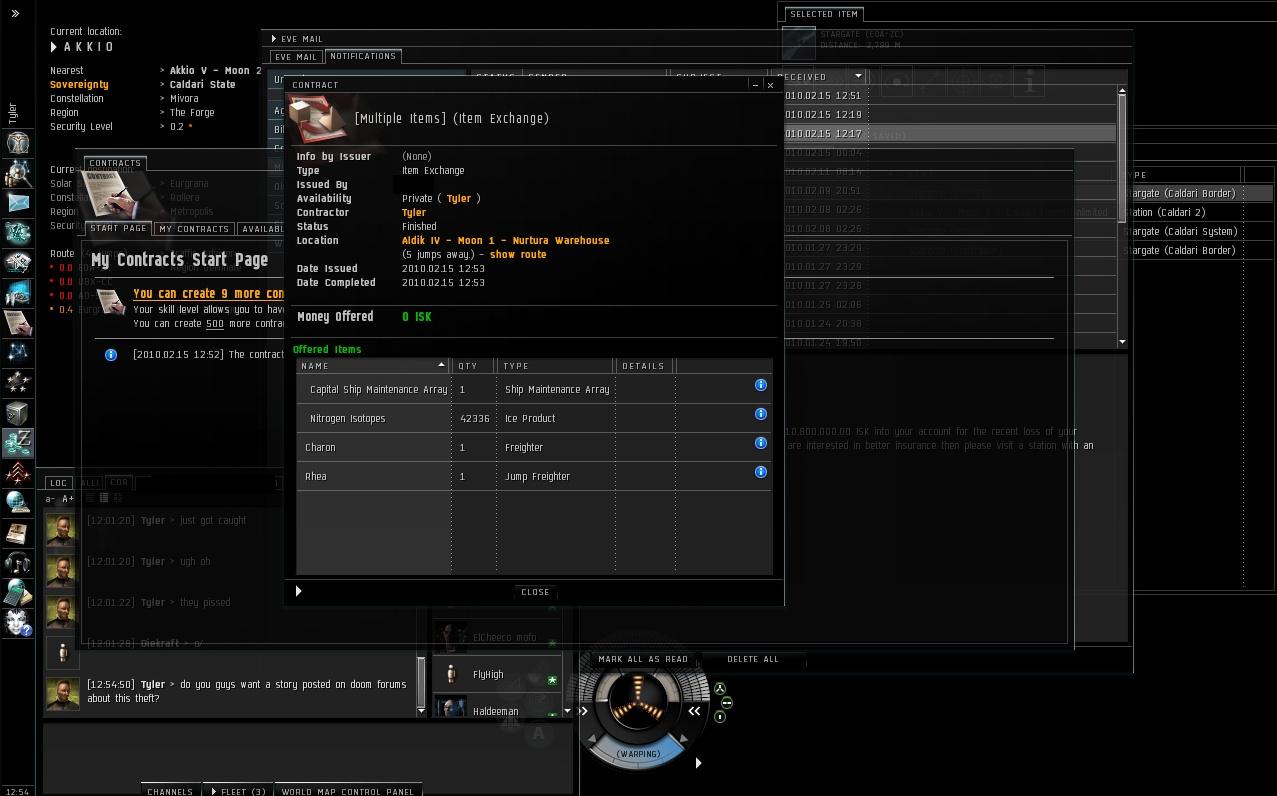Click the show route link
Viewport: 1277px width, 796px height.
(x=518, y=255)
